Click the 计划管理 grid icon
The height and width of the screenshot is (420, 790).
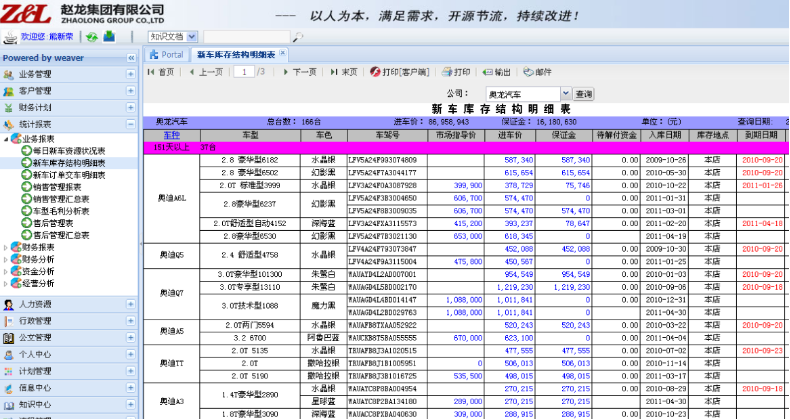pyautogui.click(x=9, y=371)
